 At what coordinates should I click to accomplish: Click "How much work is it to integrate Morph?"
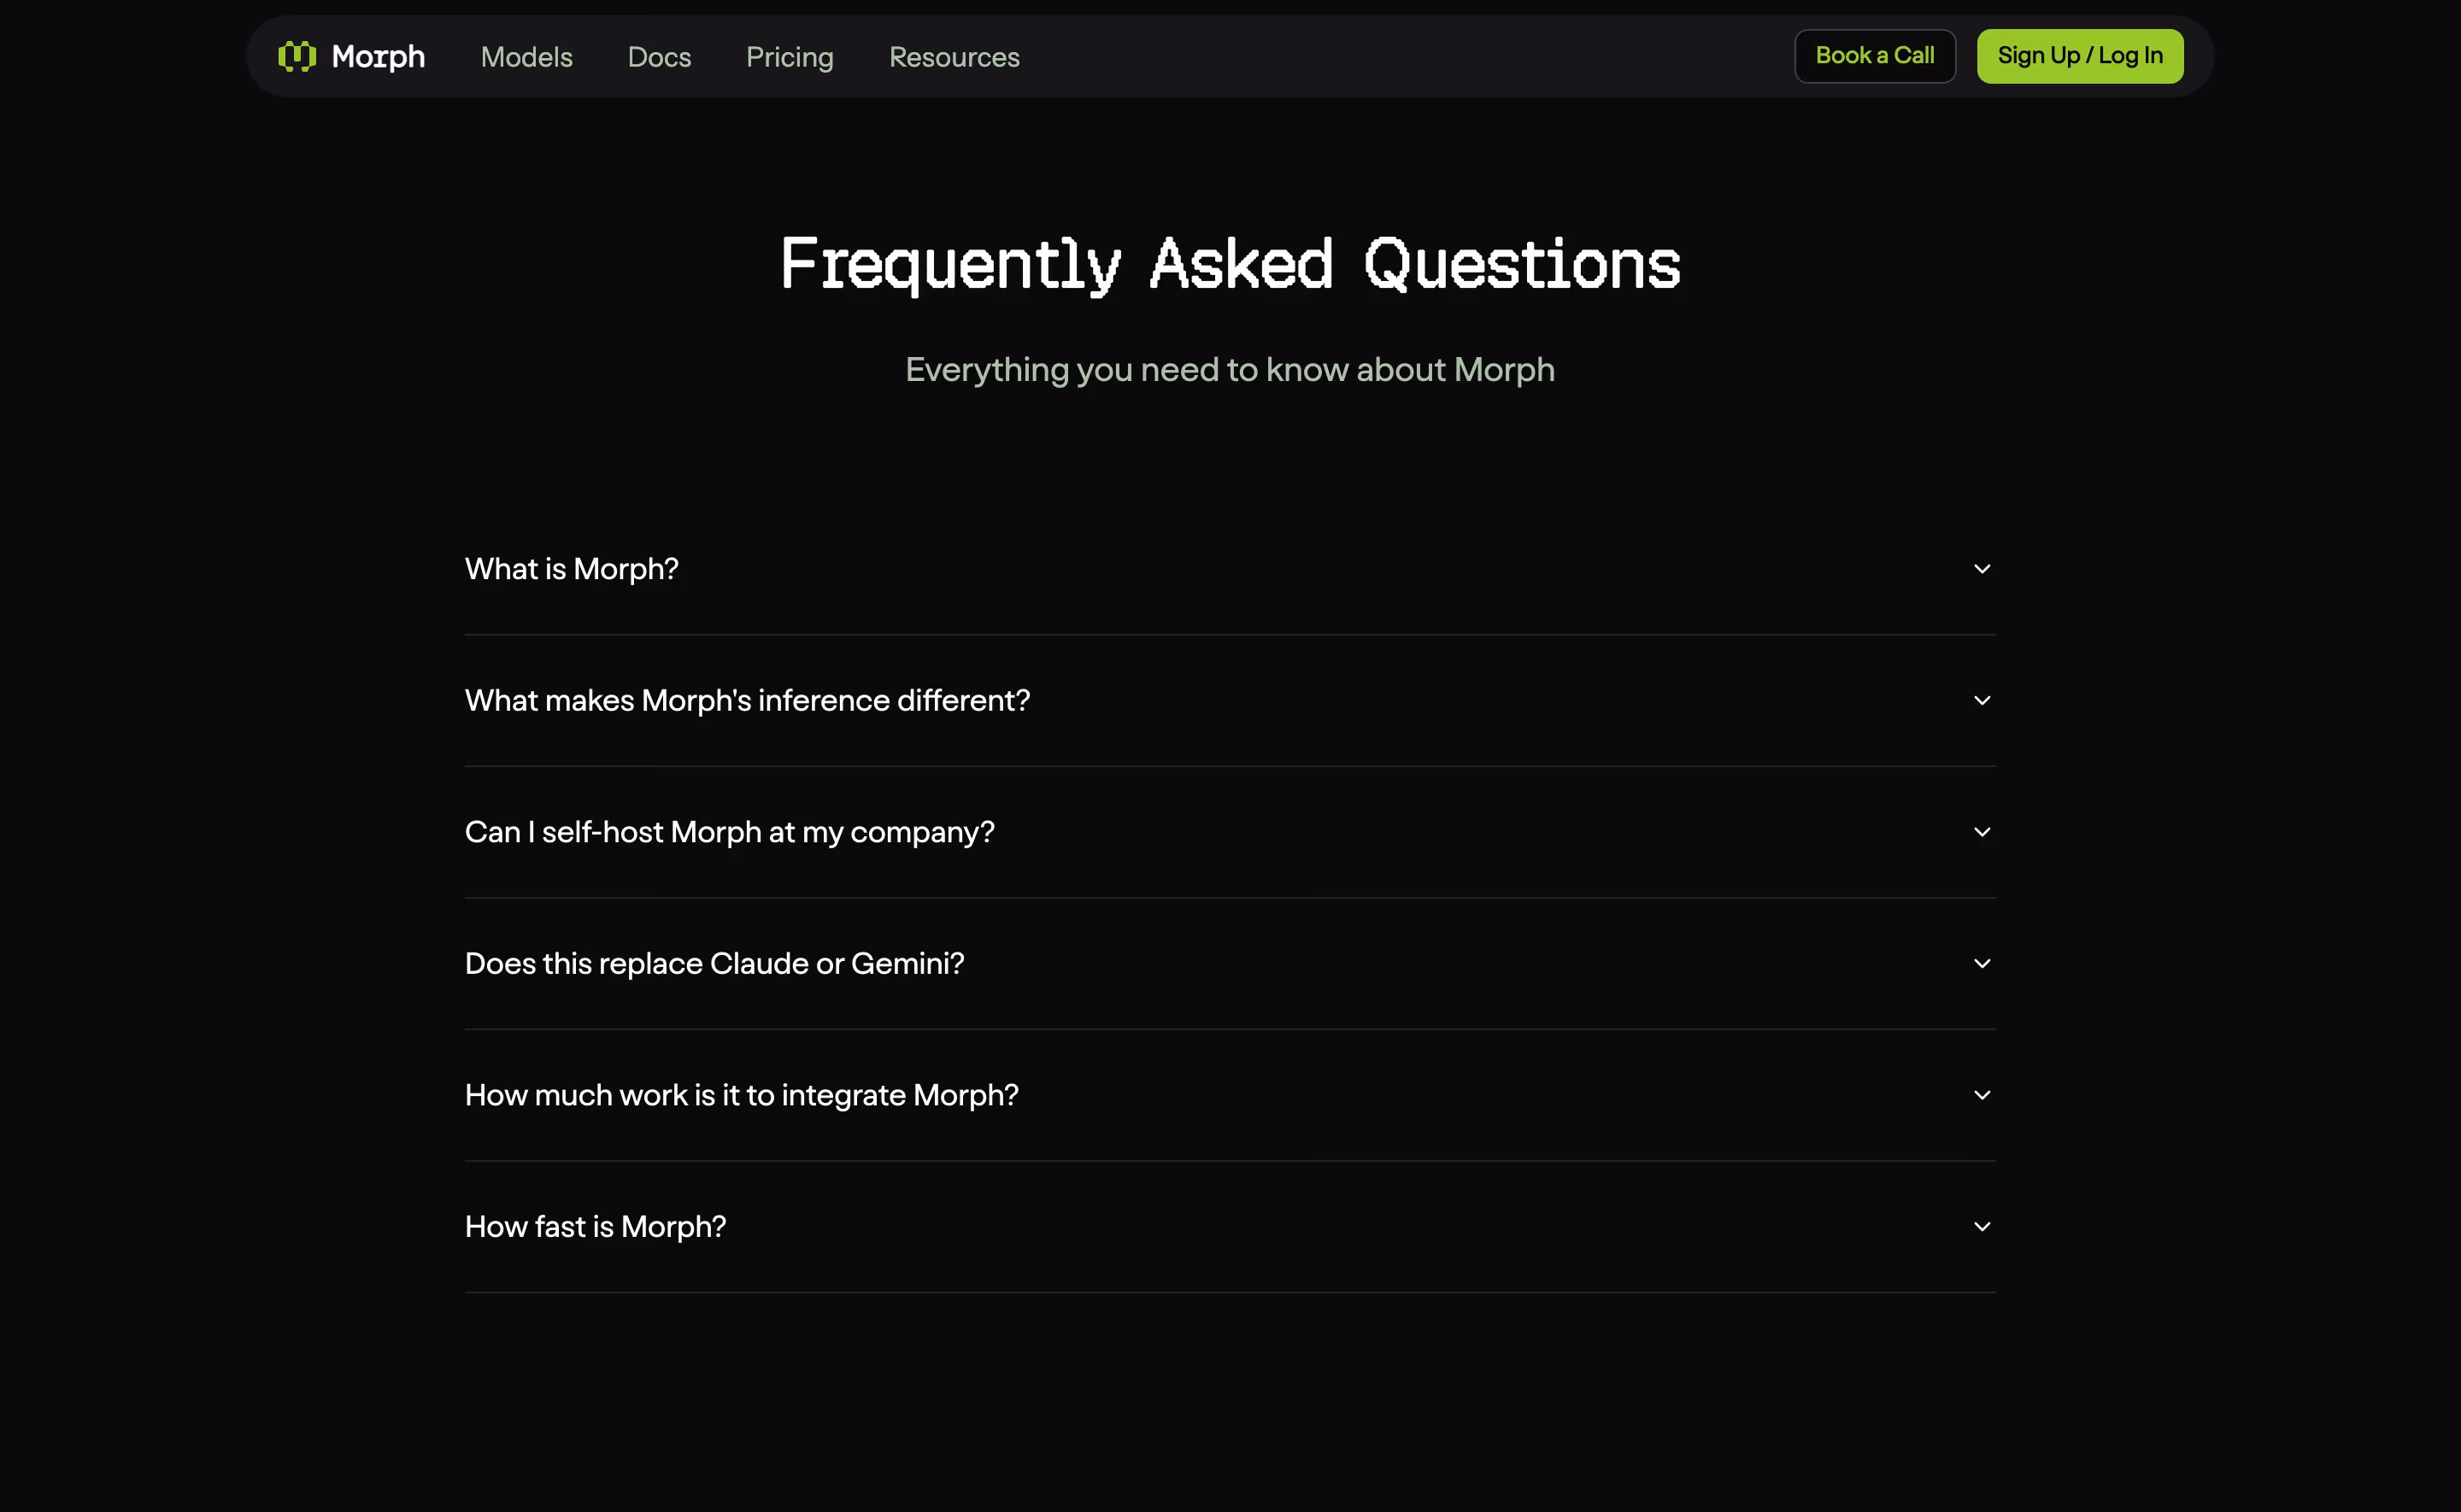pos(741,1095)
